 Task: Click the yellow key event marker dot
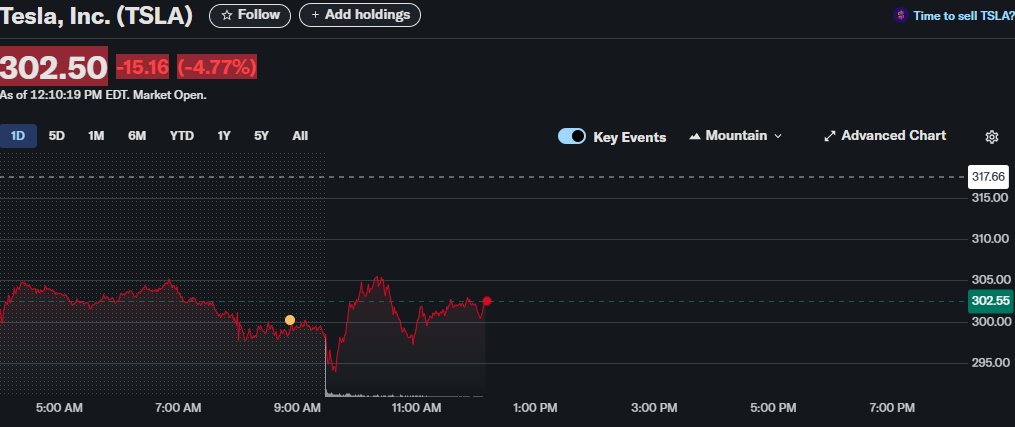click(290, 320)
